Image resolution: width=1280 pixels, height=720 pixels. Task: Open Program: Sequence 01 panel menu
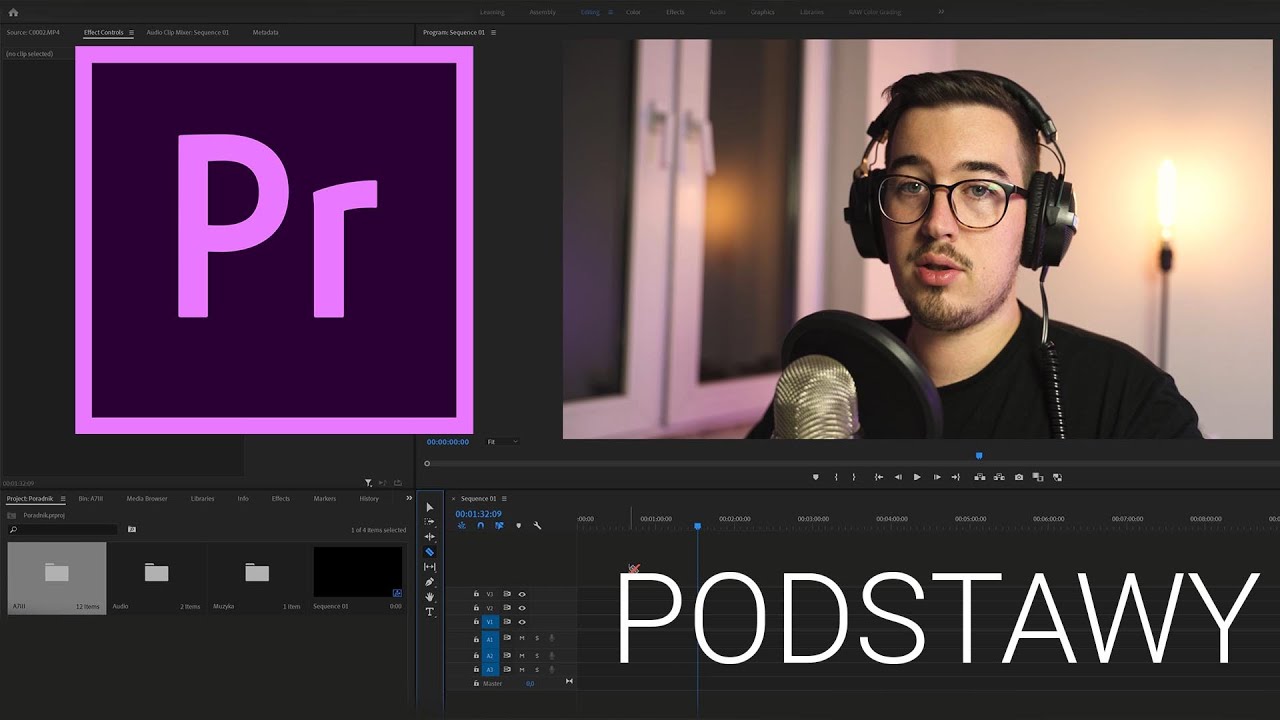pyautogui.click(x=493, y=32)
